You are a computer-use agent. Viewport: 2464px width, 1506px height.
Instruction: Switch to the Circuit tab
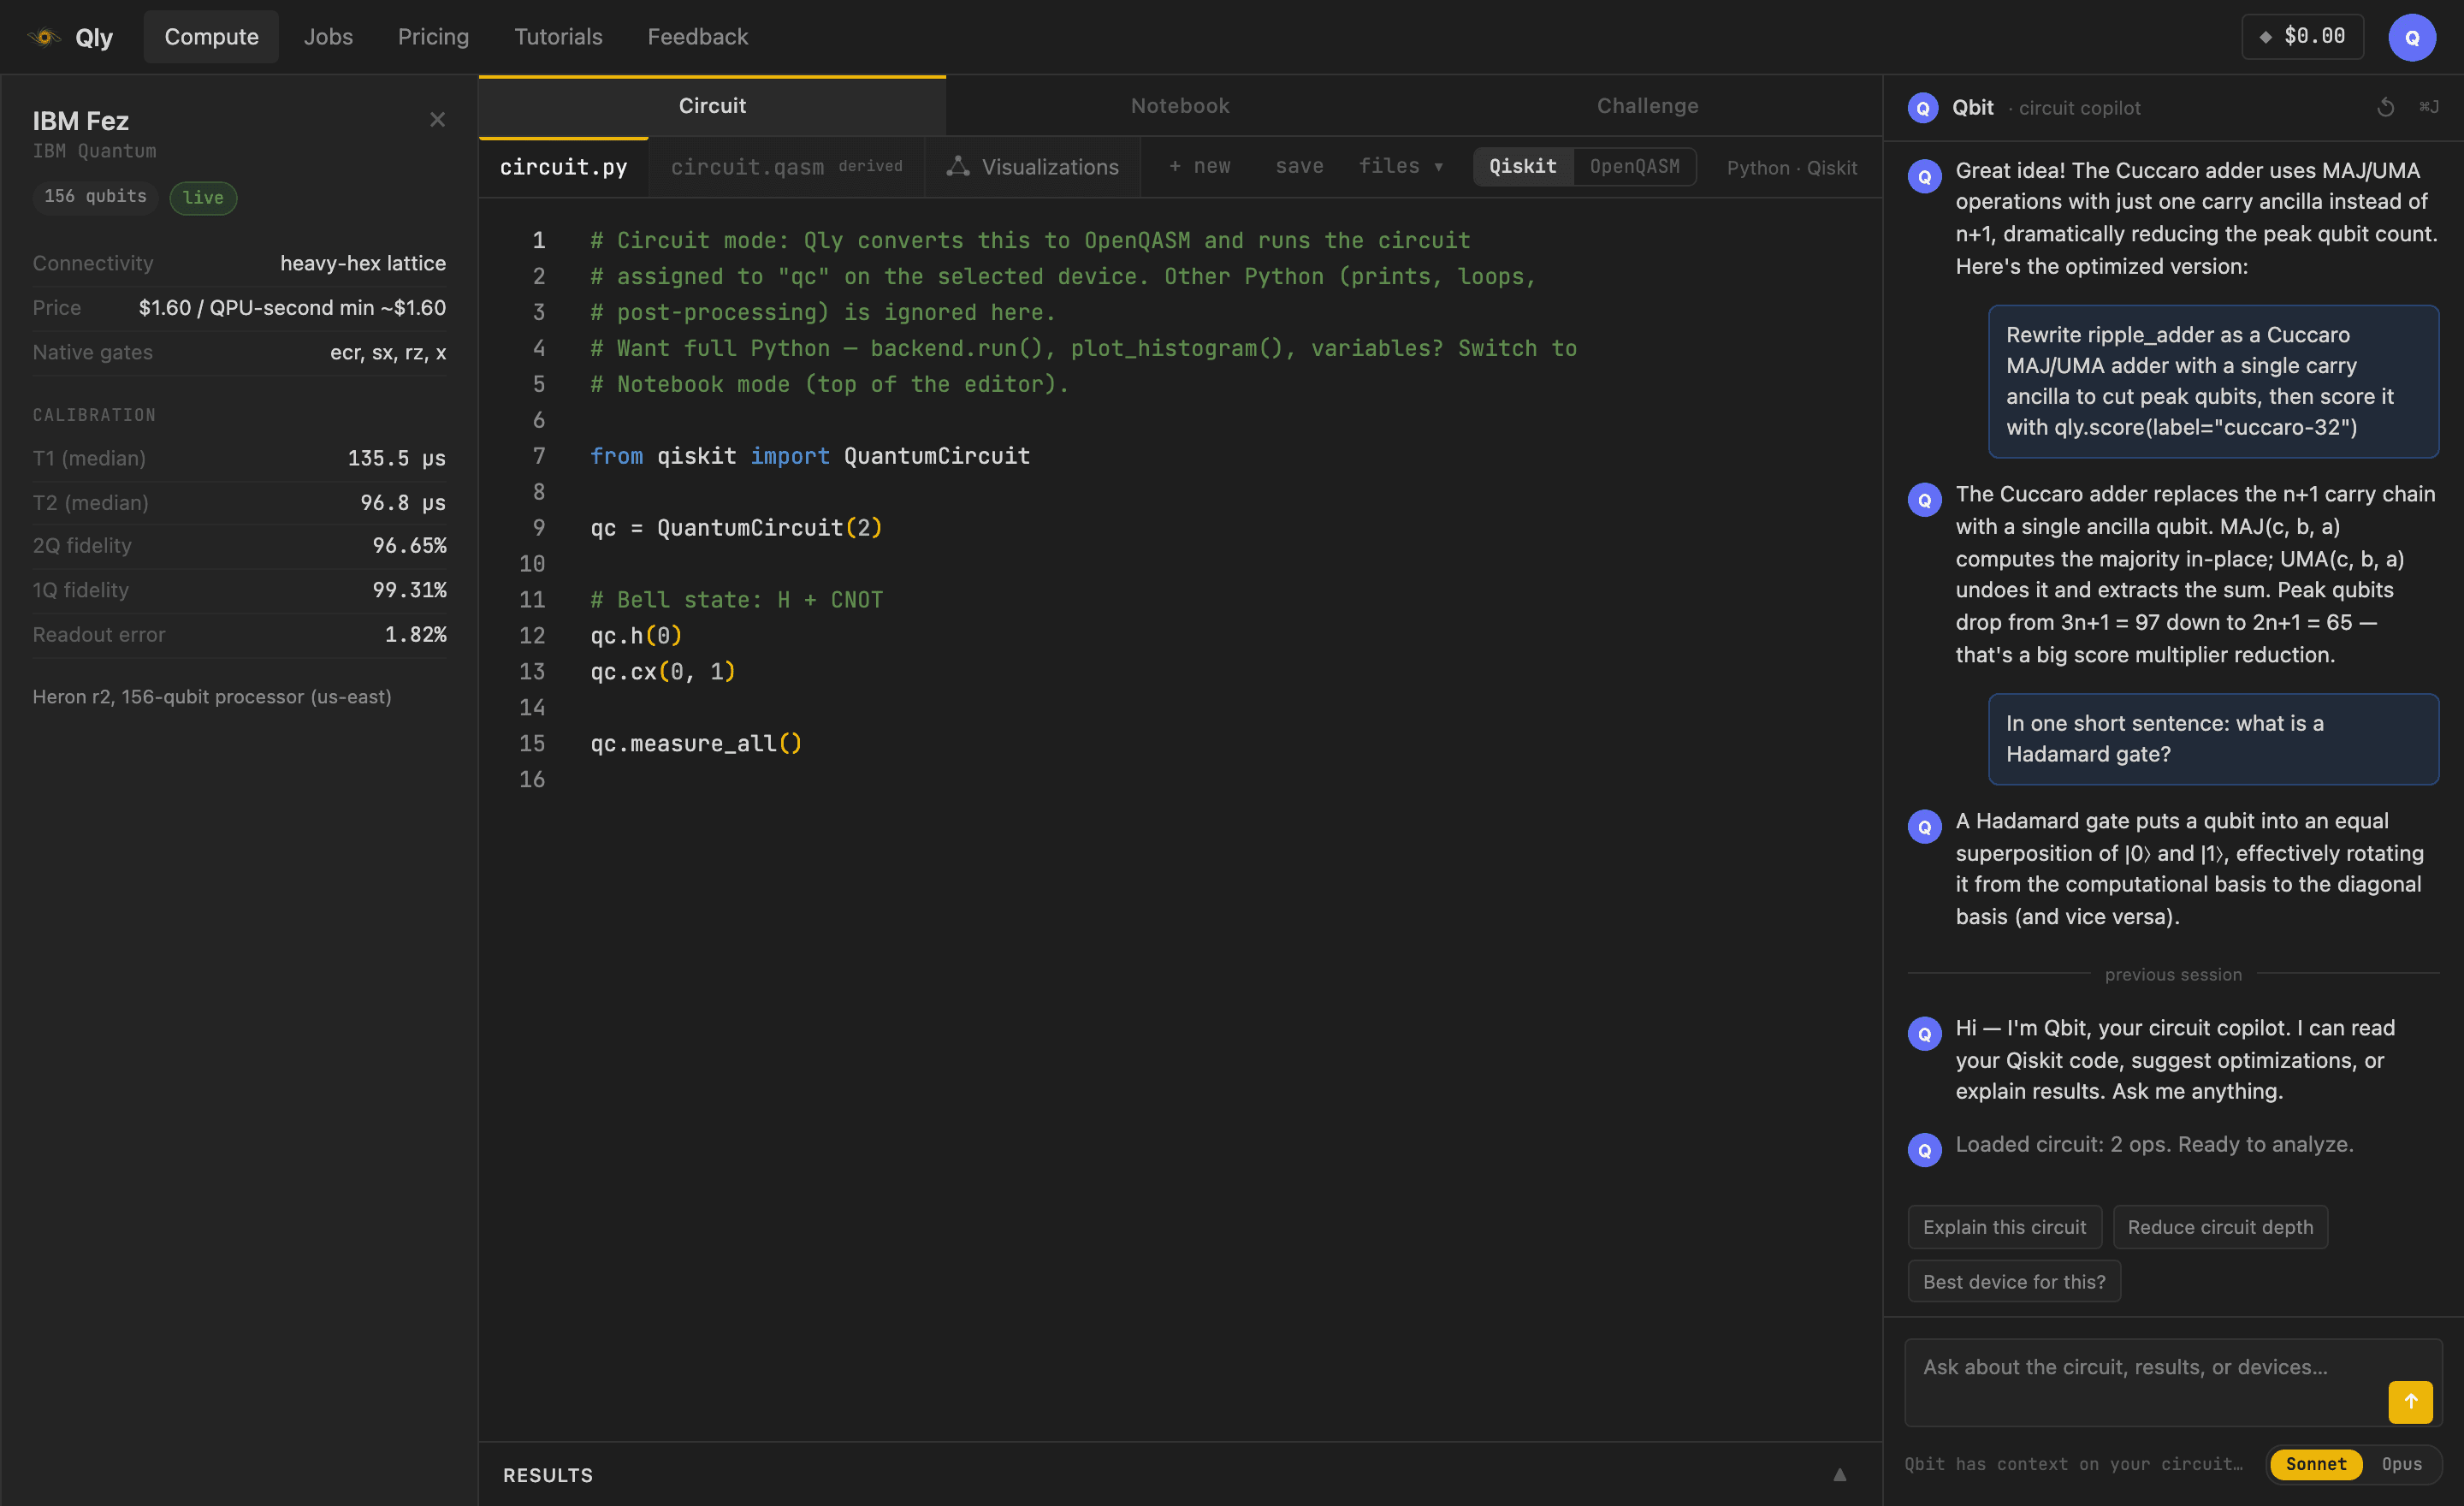712,106
